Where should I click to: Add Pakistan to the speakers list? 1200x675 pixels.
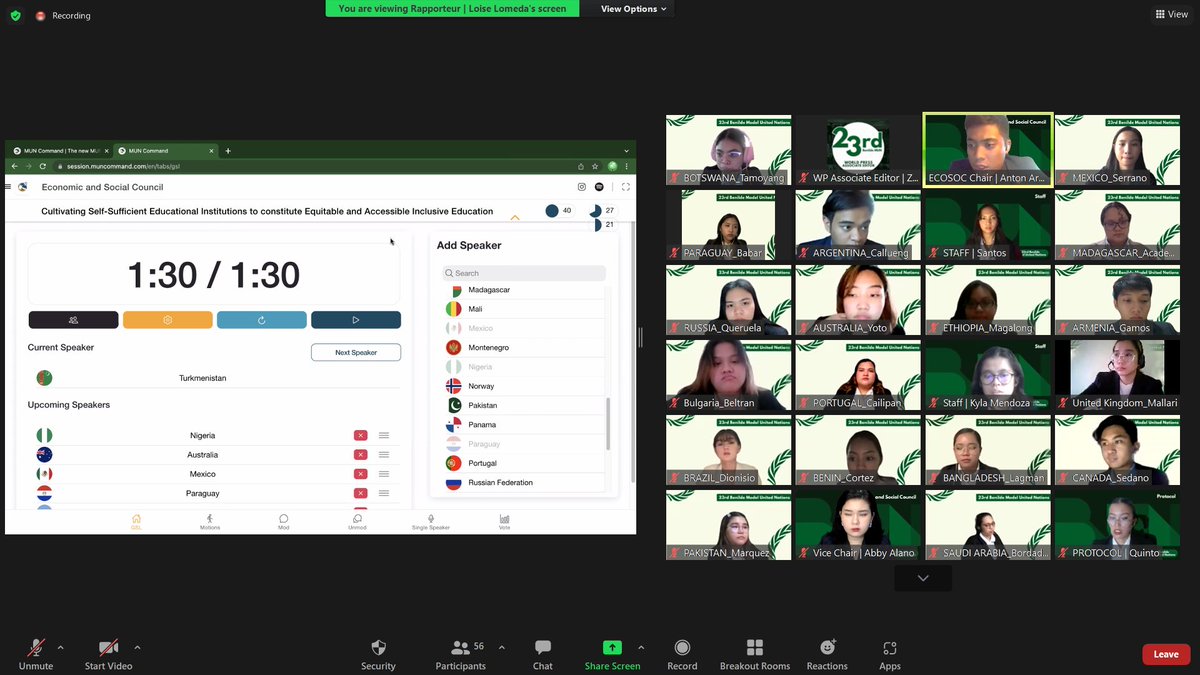pos(523,405)
